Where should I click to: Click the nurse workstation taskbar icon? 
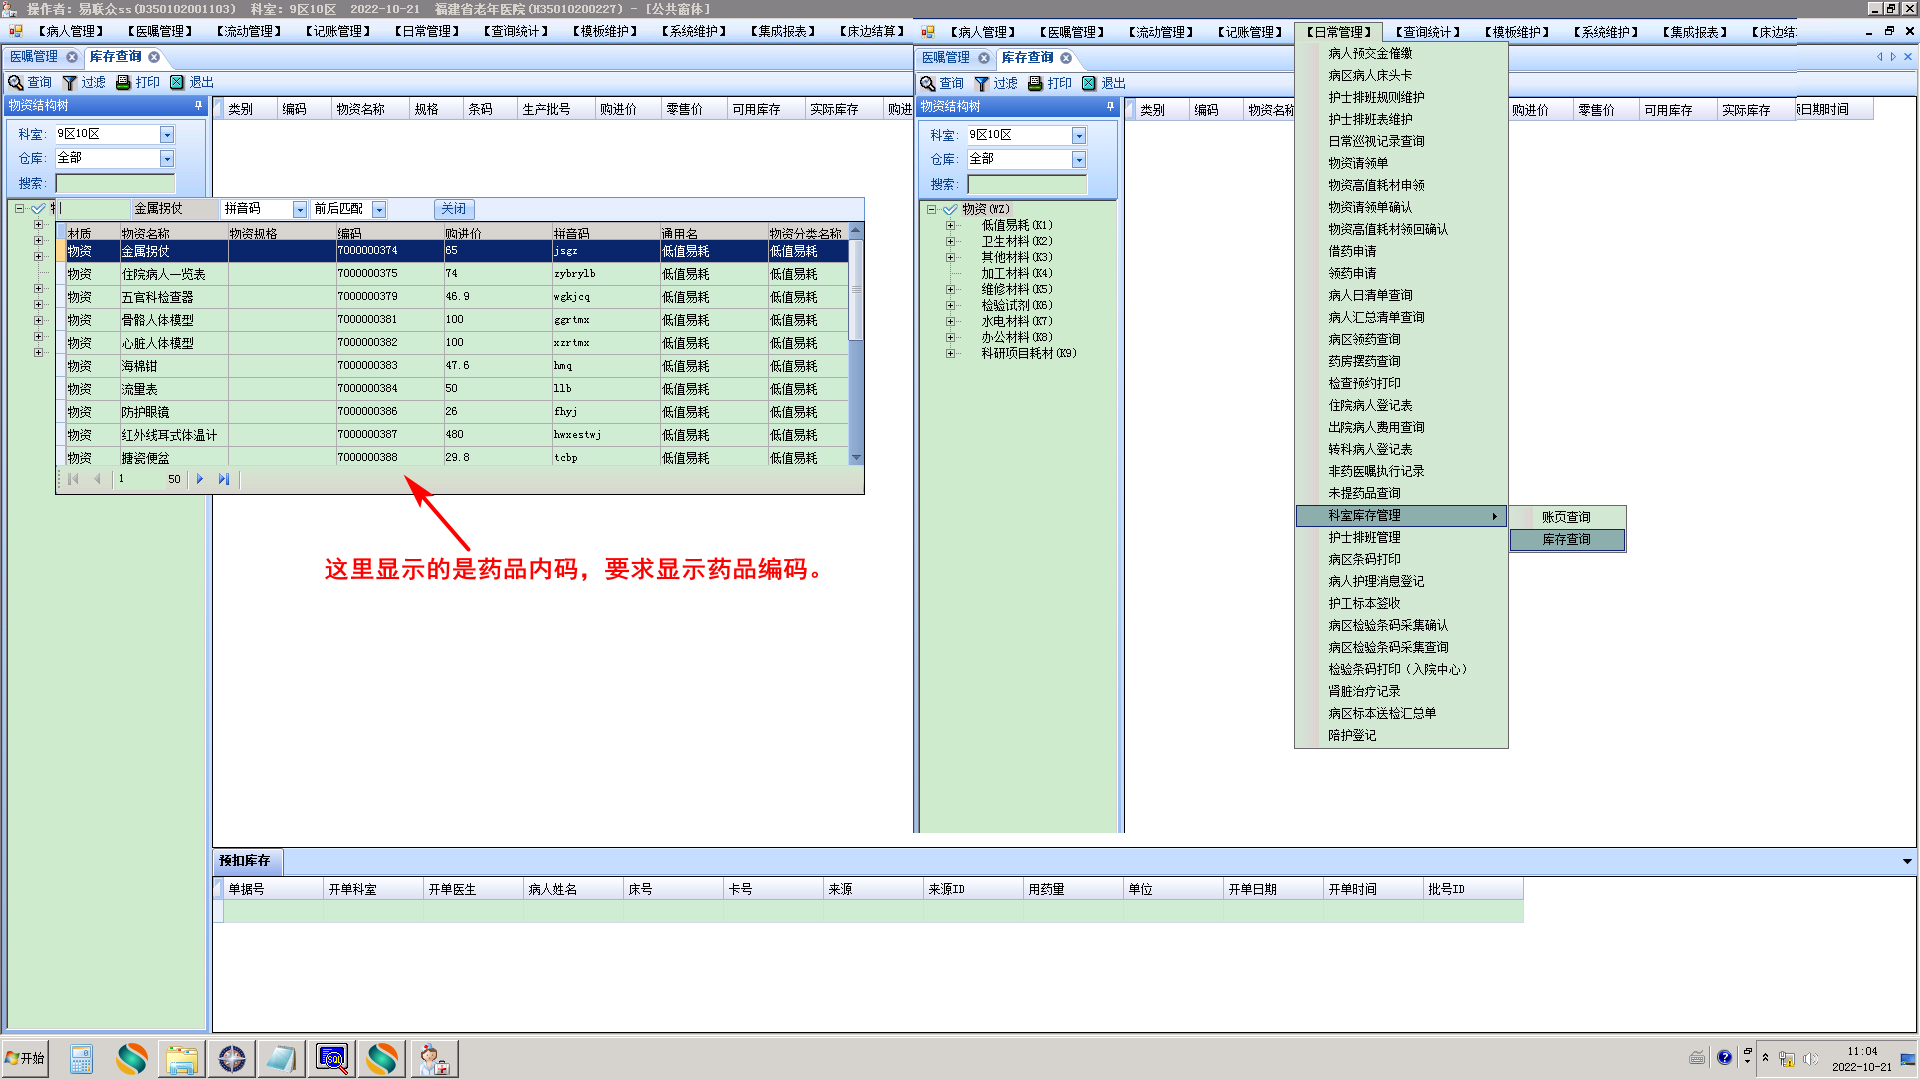coord(433,1058)
